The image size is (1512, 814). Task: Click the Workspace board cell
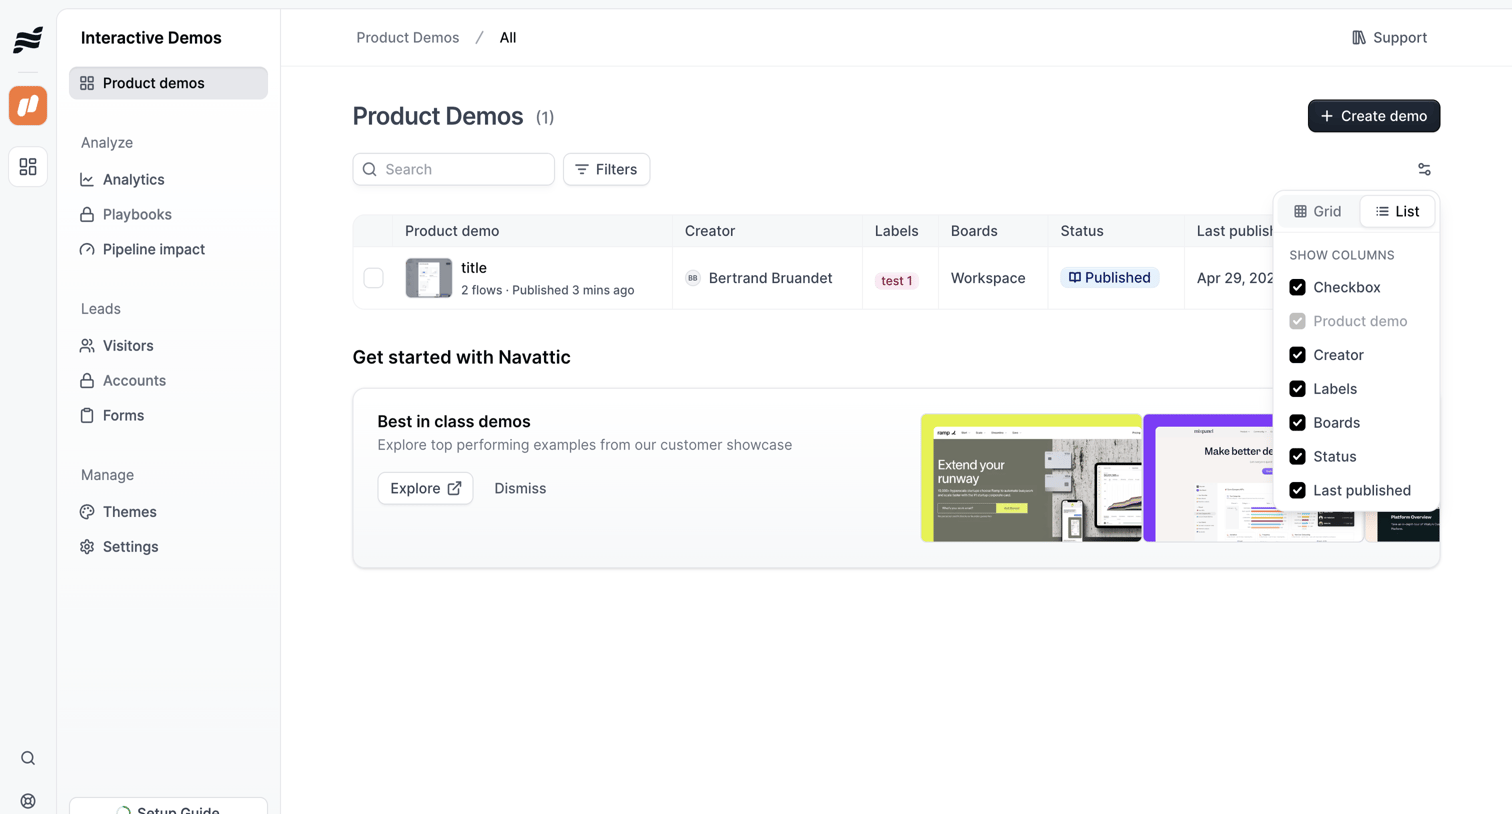click(988, 278)
